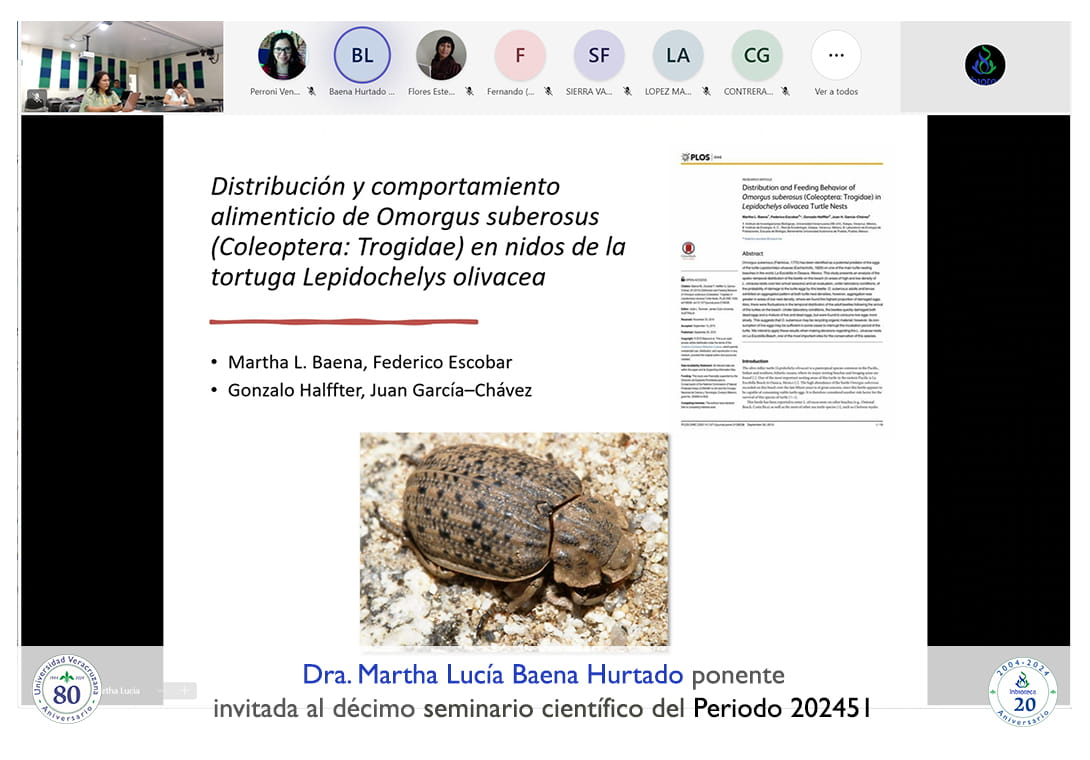This screenshot has height=760, width=1090.
Task: Click muted mic icon beside Flores Este
Action: pyautogui.click(x=468, y=92)
